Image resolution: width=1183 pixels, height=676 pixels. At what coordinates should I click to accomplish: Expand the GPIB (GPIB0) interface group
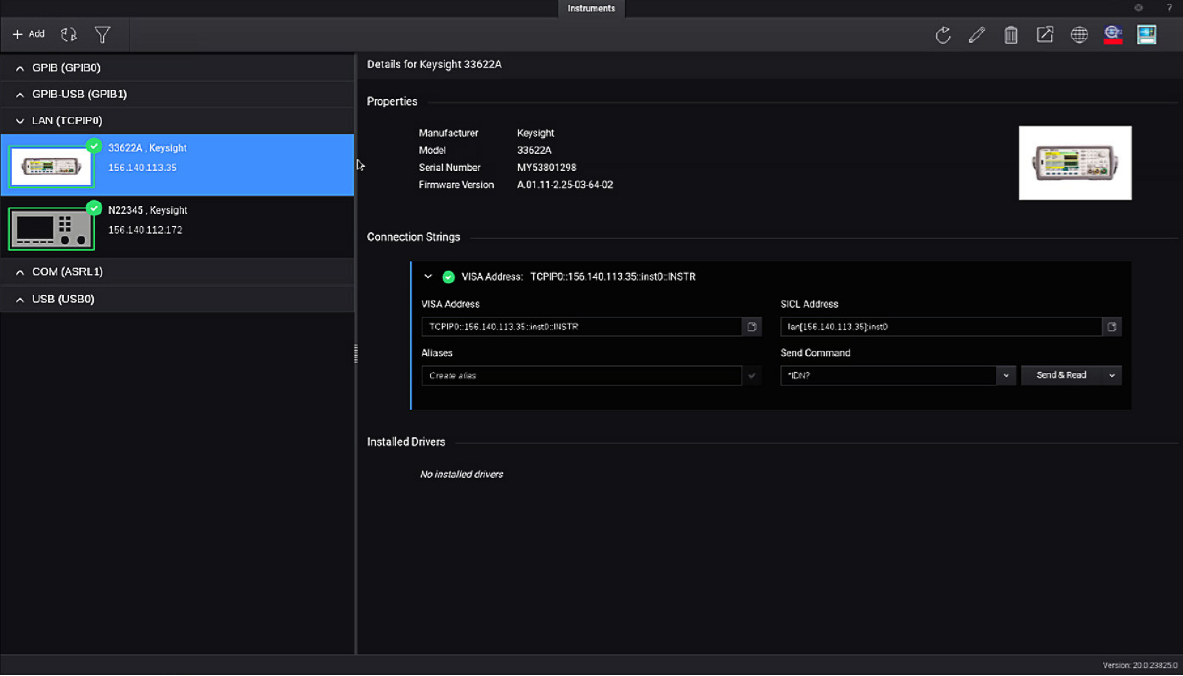coord(20,68)
